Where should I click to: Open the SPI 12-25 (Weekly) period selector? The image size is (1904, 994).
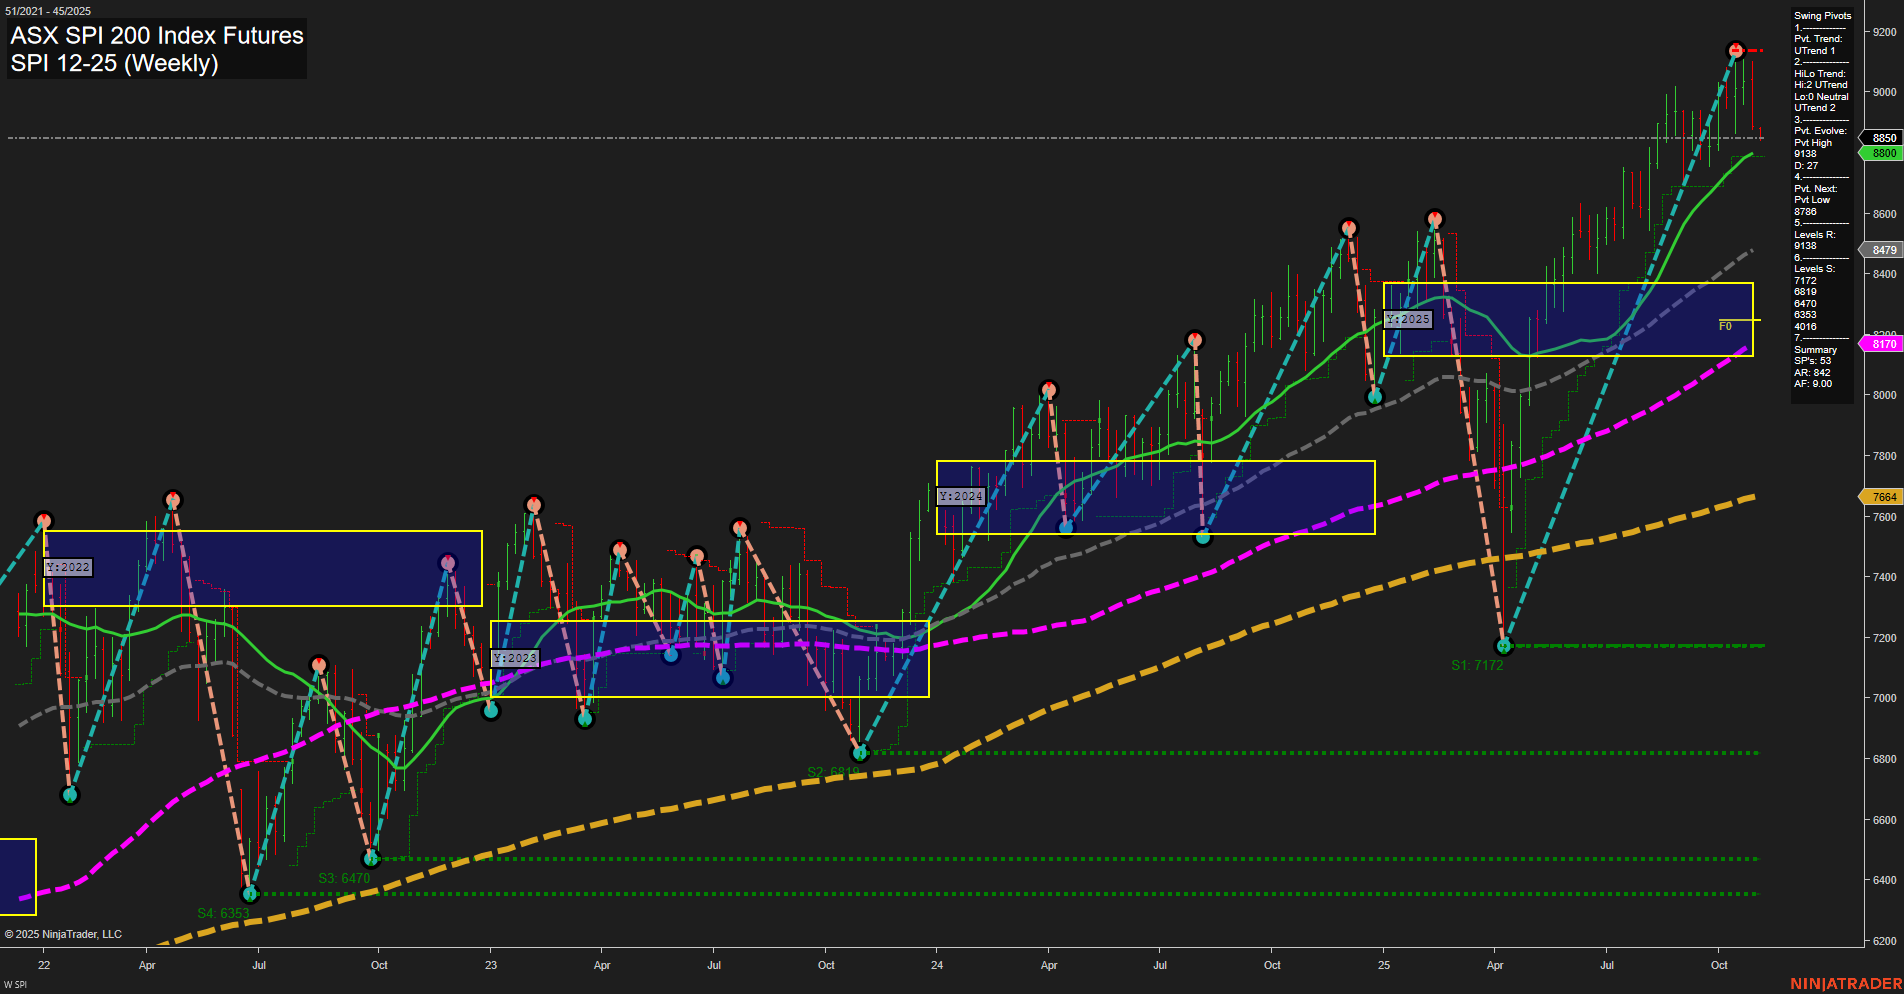click(x=117, y=64)
